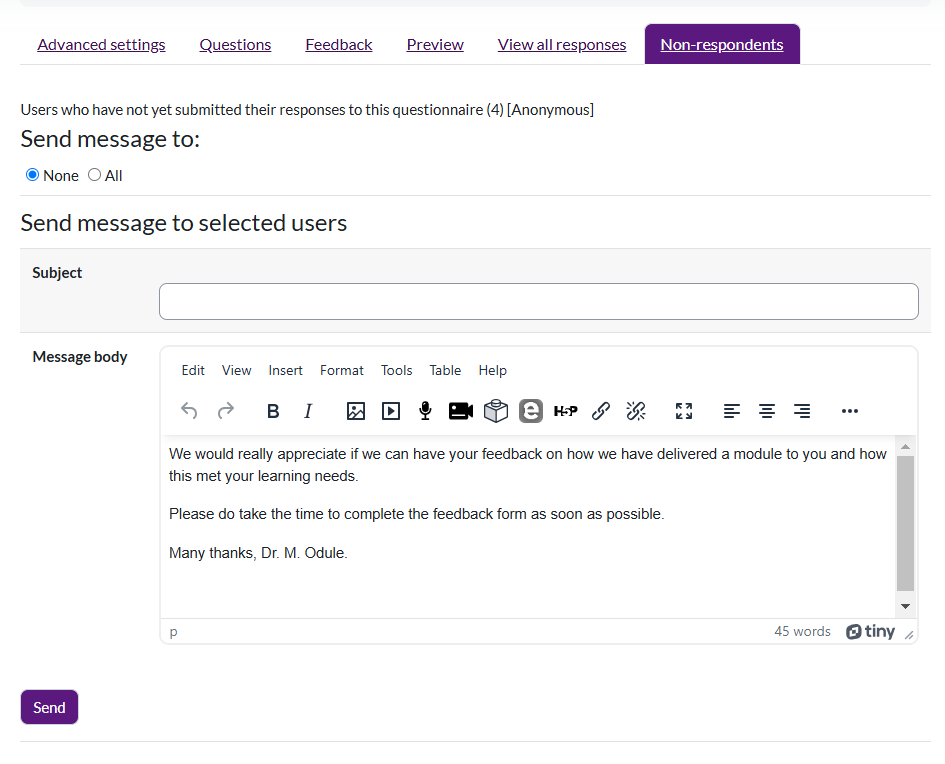The image size is (945, 764).
Task: Reveal more toolbar options via ellipsis
Action: point(849,411)
